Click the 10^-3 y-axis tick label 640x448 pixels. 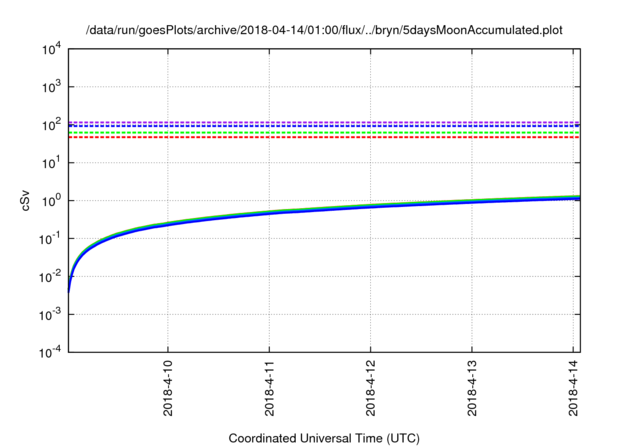pos(50,315)
